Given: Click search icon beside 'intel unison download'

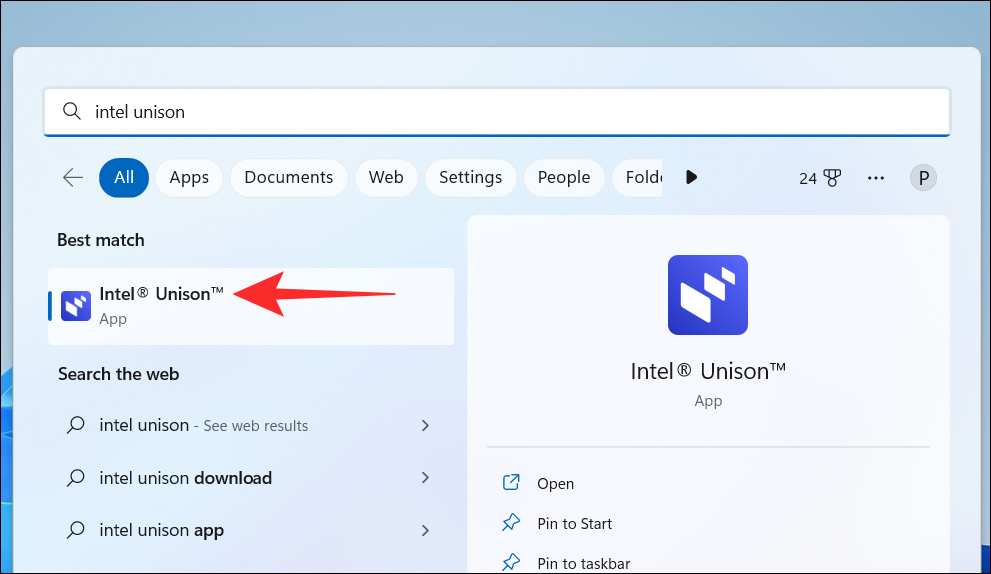Looking at the screenshot, I should [x=76, y=478].
